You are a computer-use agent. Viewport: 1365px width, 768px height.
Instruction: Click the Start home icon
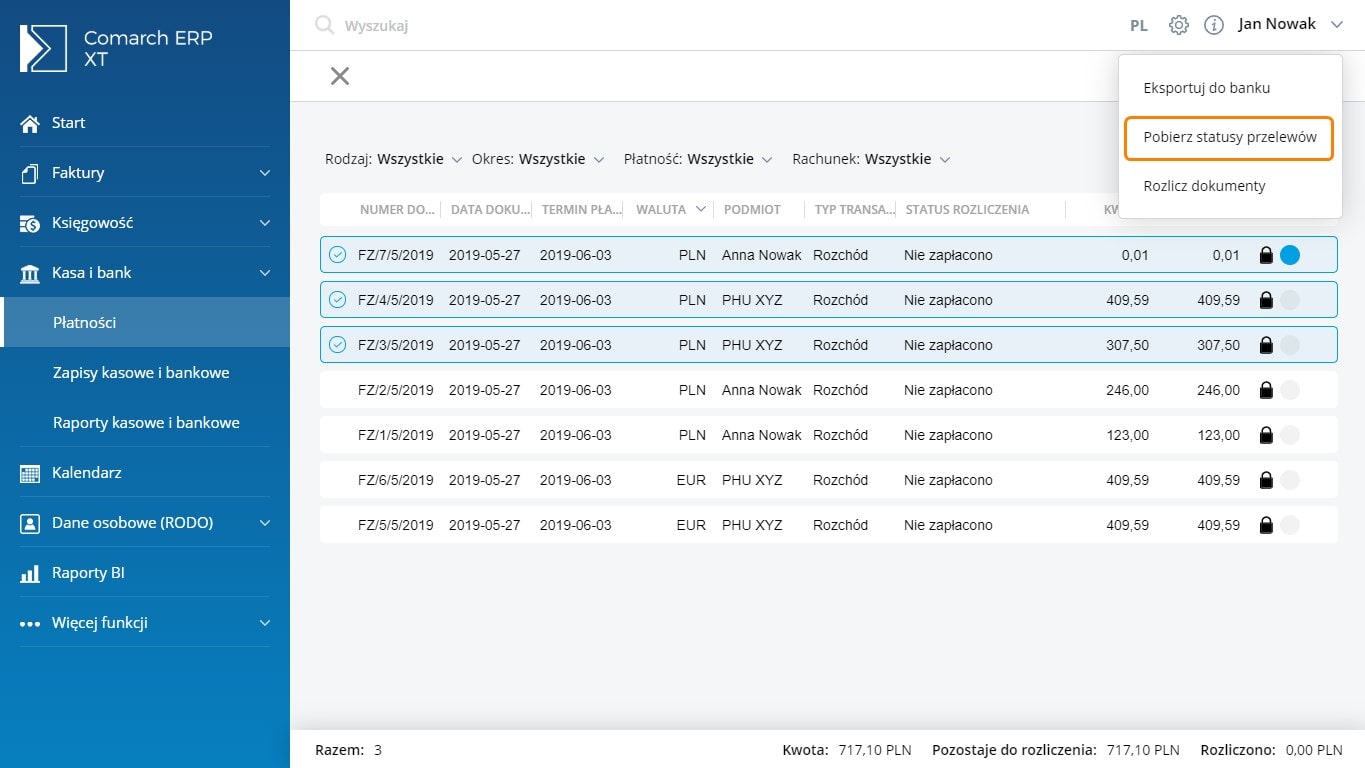click(x=30, y=123)
